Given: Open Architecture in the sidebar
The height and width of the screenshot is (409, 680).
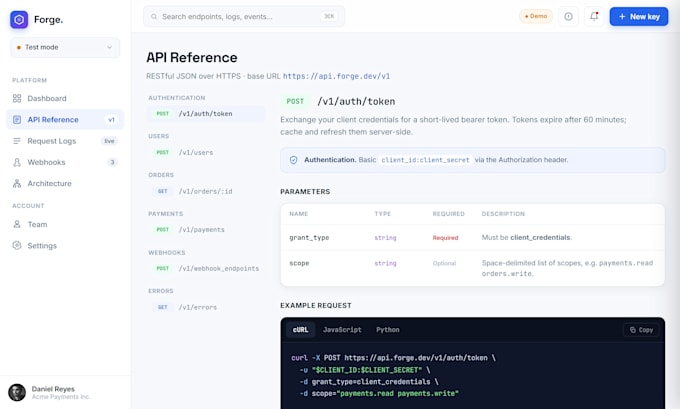Looking at the screenshot, I should (x=65, y=183).
